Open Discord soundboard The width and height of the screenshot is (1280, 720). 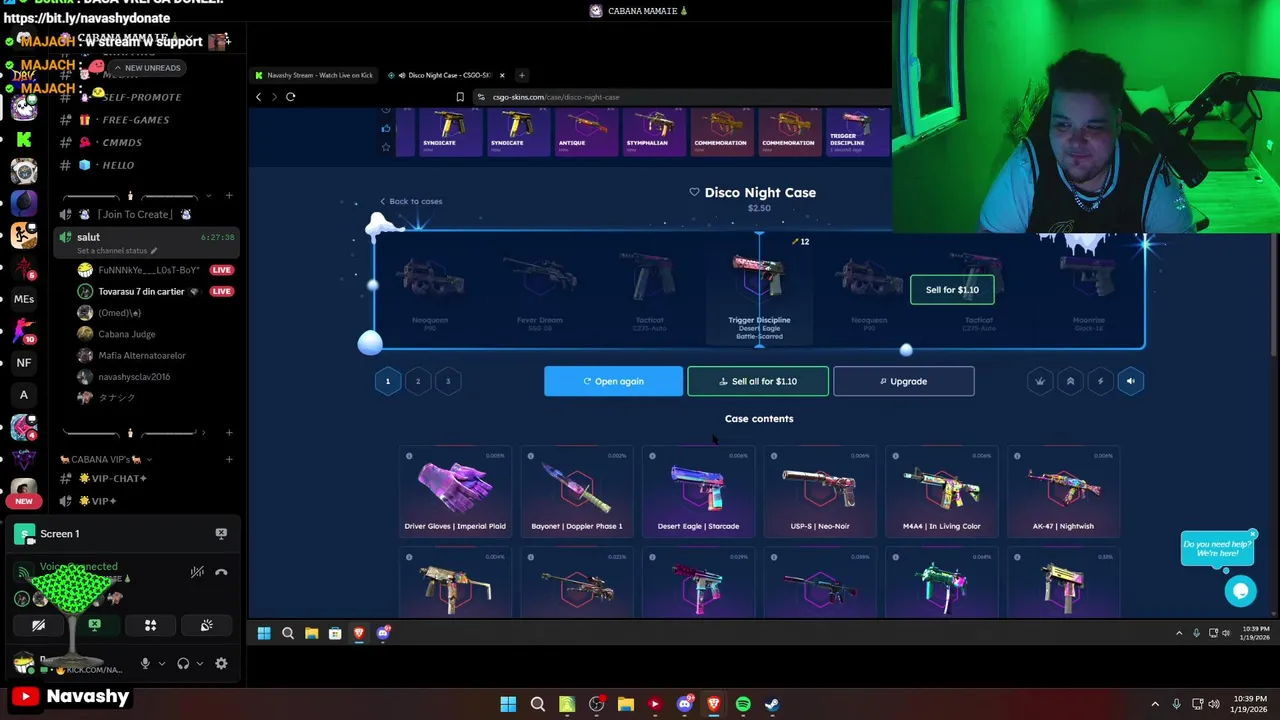pos(206,626)
